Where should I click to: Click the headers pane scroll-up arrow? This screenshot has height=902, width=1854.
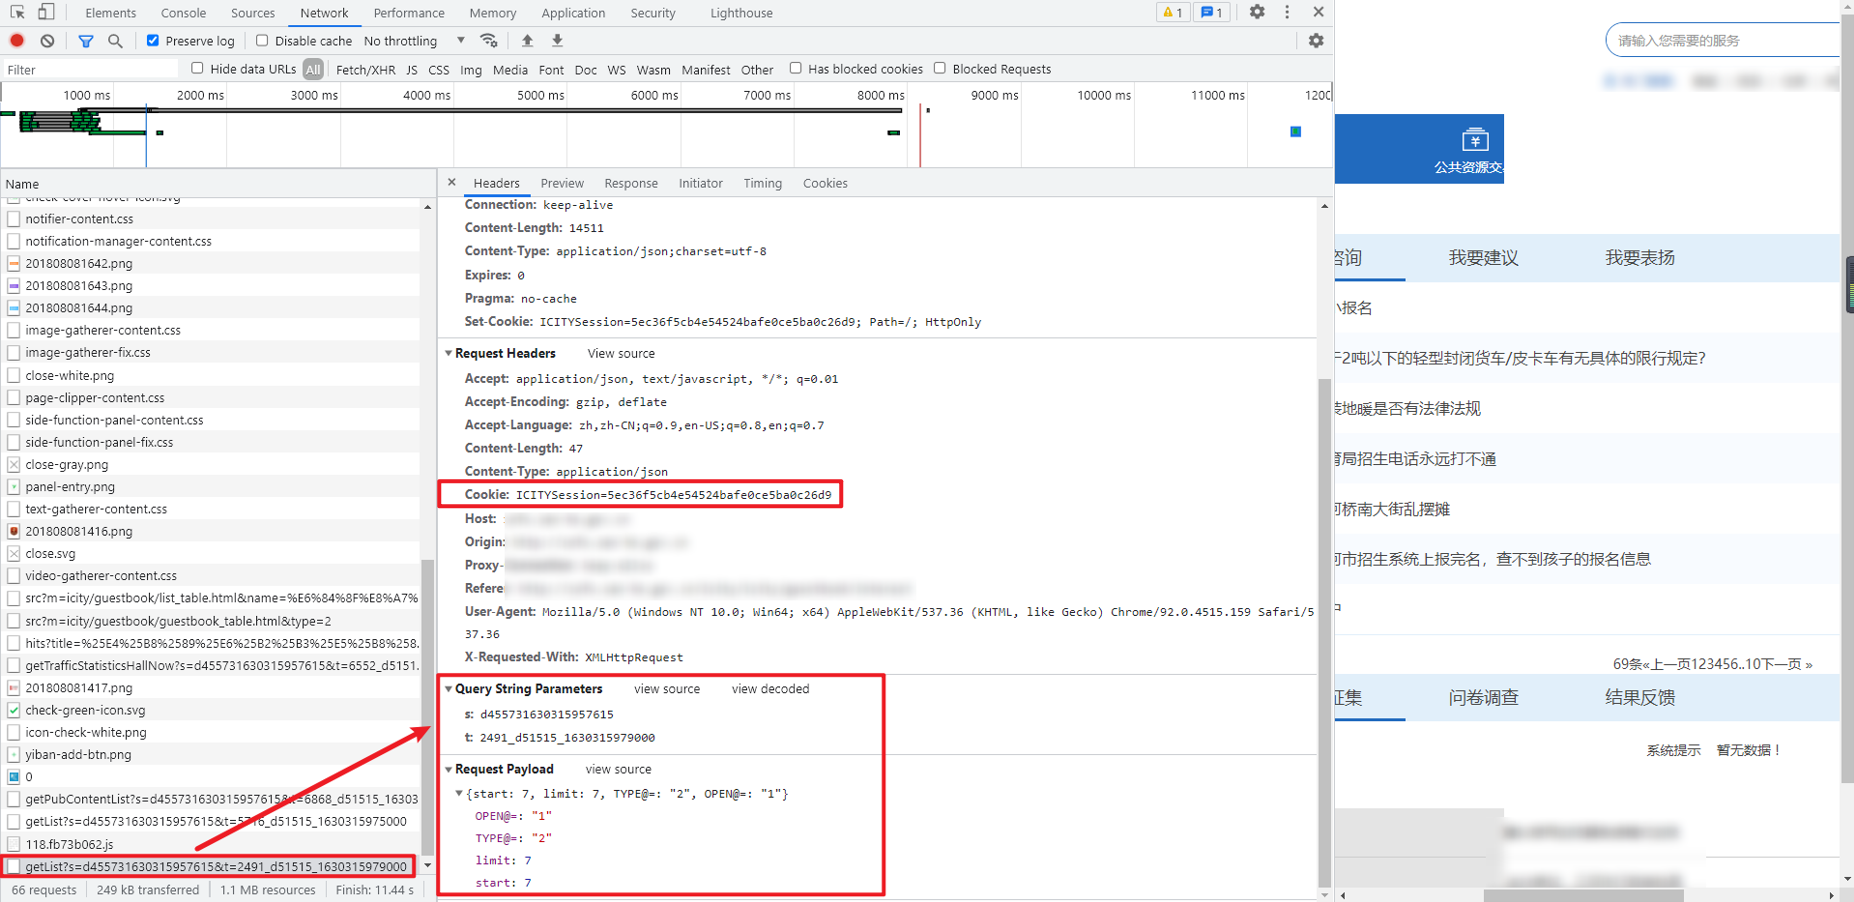(x=1325, y=206)
